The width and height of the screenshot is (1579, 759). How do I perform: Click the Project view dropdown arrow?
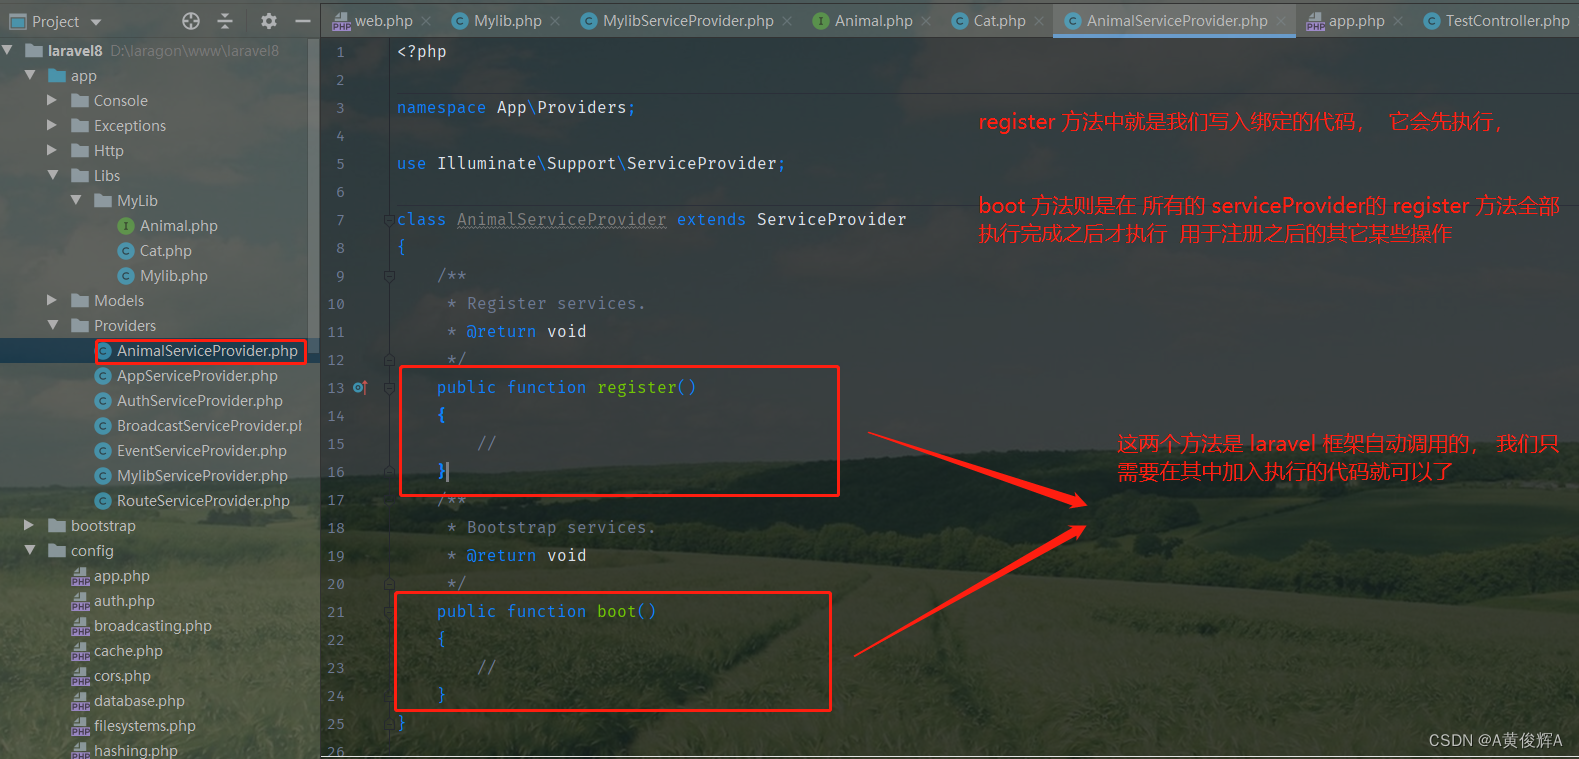tap(96, 22)
